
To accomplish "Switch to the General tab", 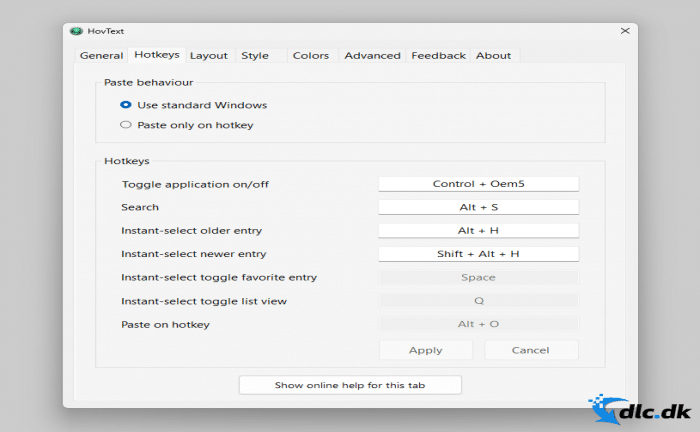I will click(x=101, y=55).
